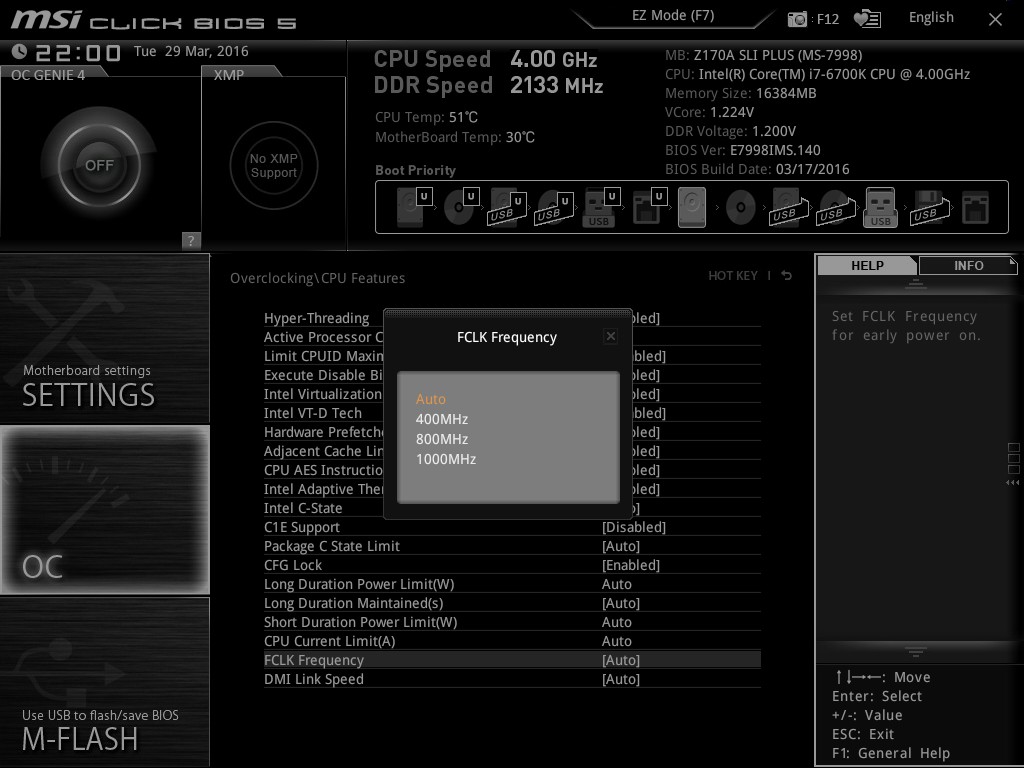Select the legacy USB hard disk boot icon

coord(789,207)
